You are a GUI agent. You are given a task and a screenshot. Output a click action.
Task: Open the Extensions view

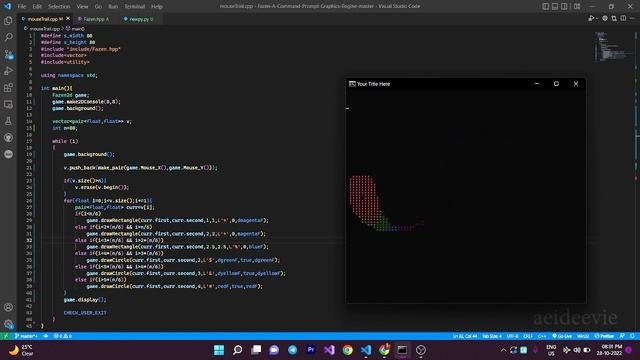tap(8, 88)
